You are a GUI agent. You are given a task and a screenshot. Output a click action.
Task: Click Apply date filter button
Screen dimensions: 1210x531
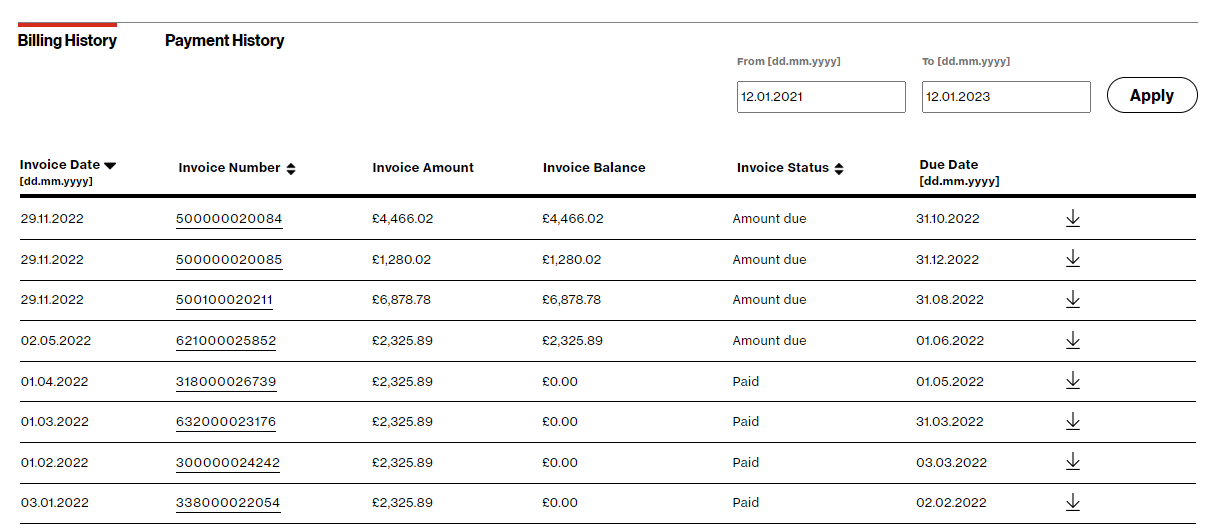(x=1152, y=96)
